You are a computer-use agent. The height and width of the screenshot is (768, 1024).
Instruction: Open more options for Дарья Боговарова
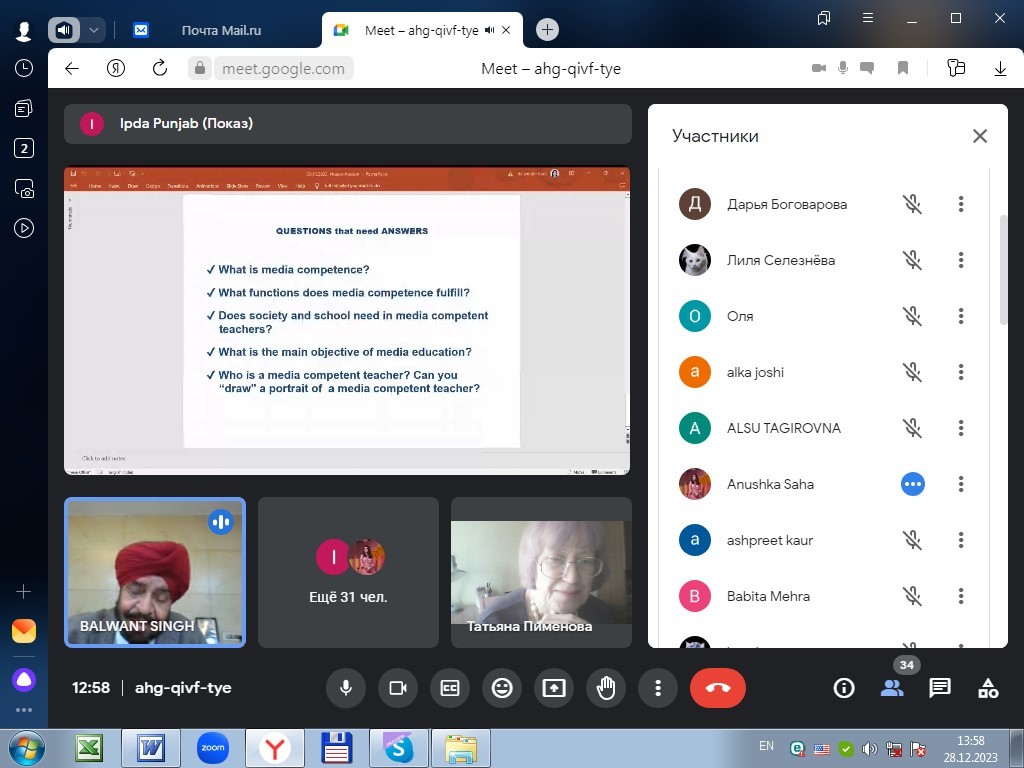click(x=961, y=204)
